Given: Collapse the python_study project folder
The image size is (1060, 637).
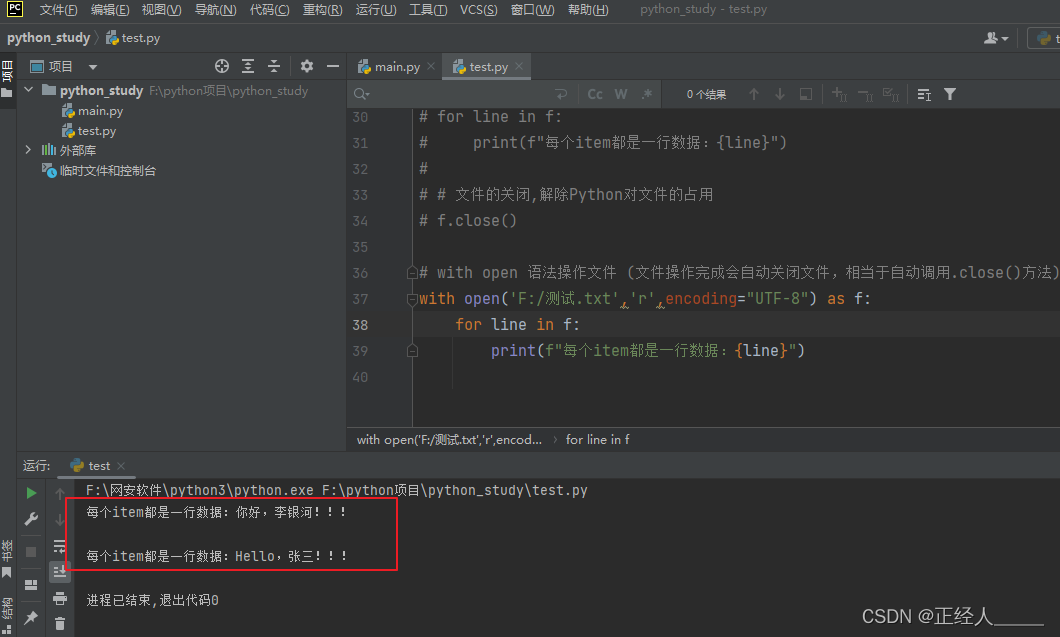Looking at the screenshot, I should (x=28, y=90).
